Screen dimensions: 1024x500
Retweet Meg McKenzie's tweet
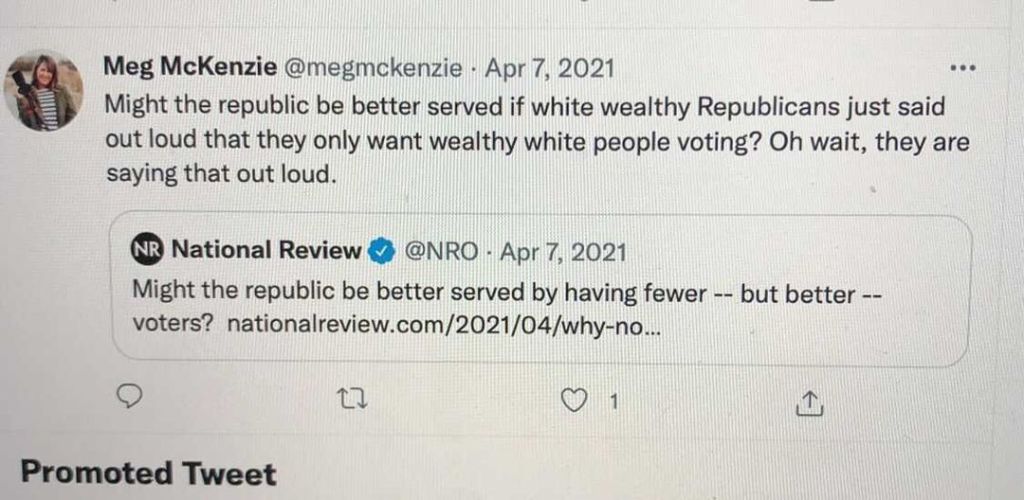point(353,401)
